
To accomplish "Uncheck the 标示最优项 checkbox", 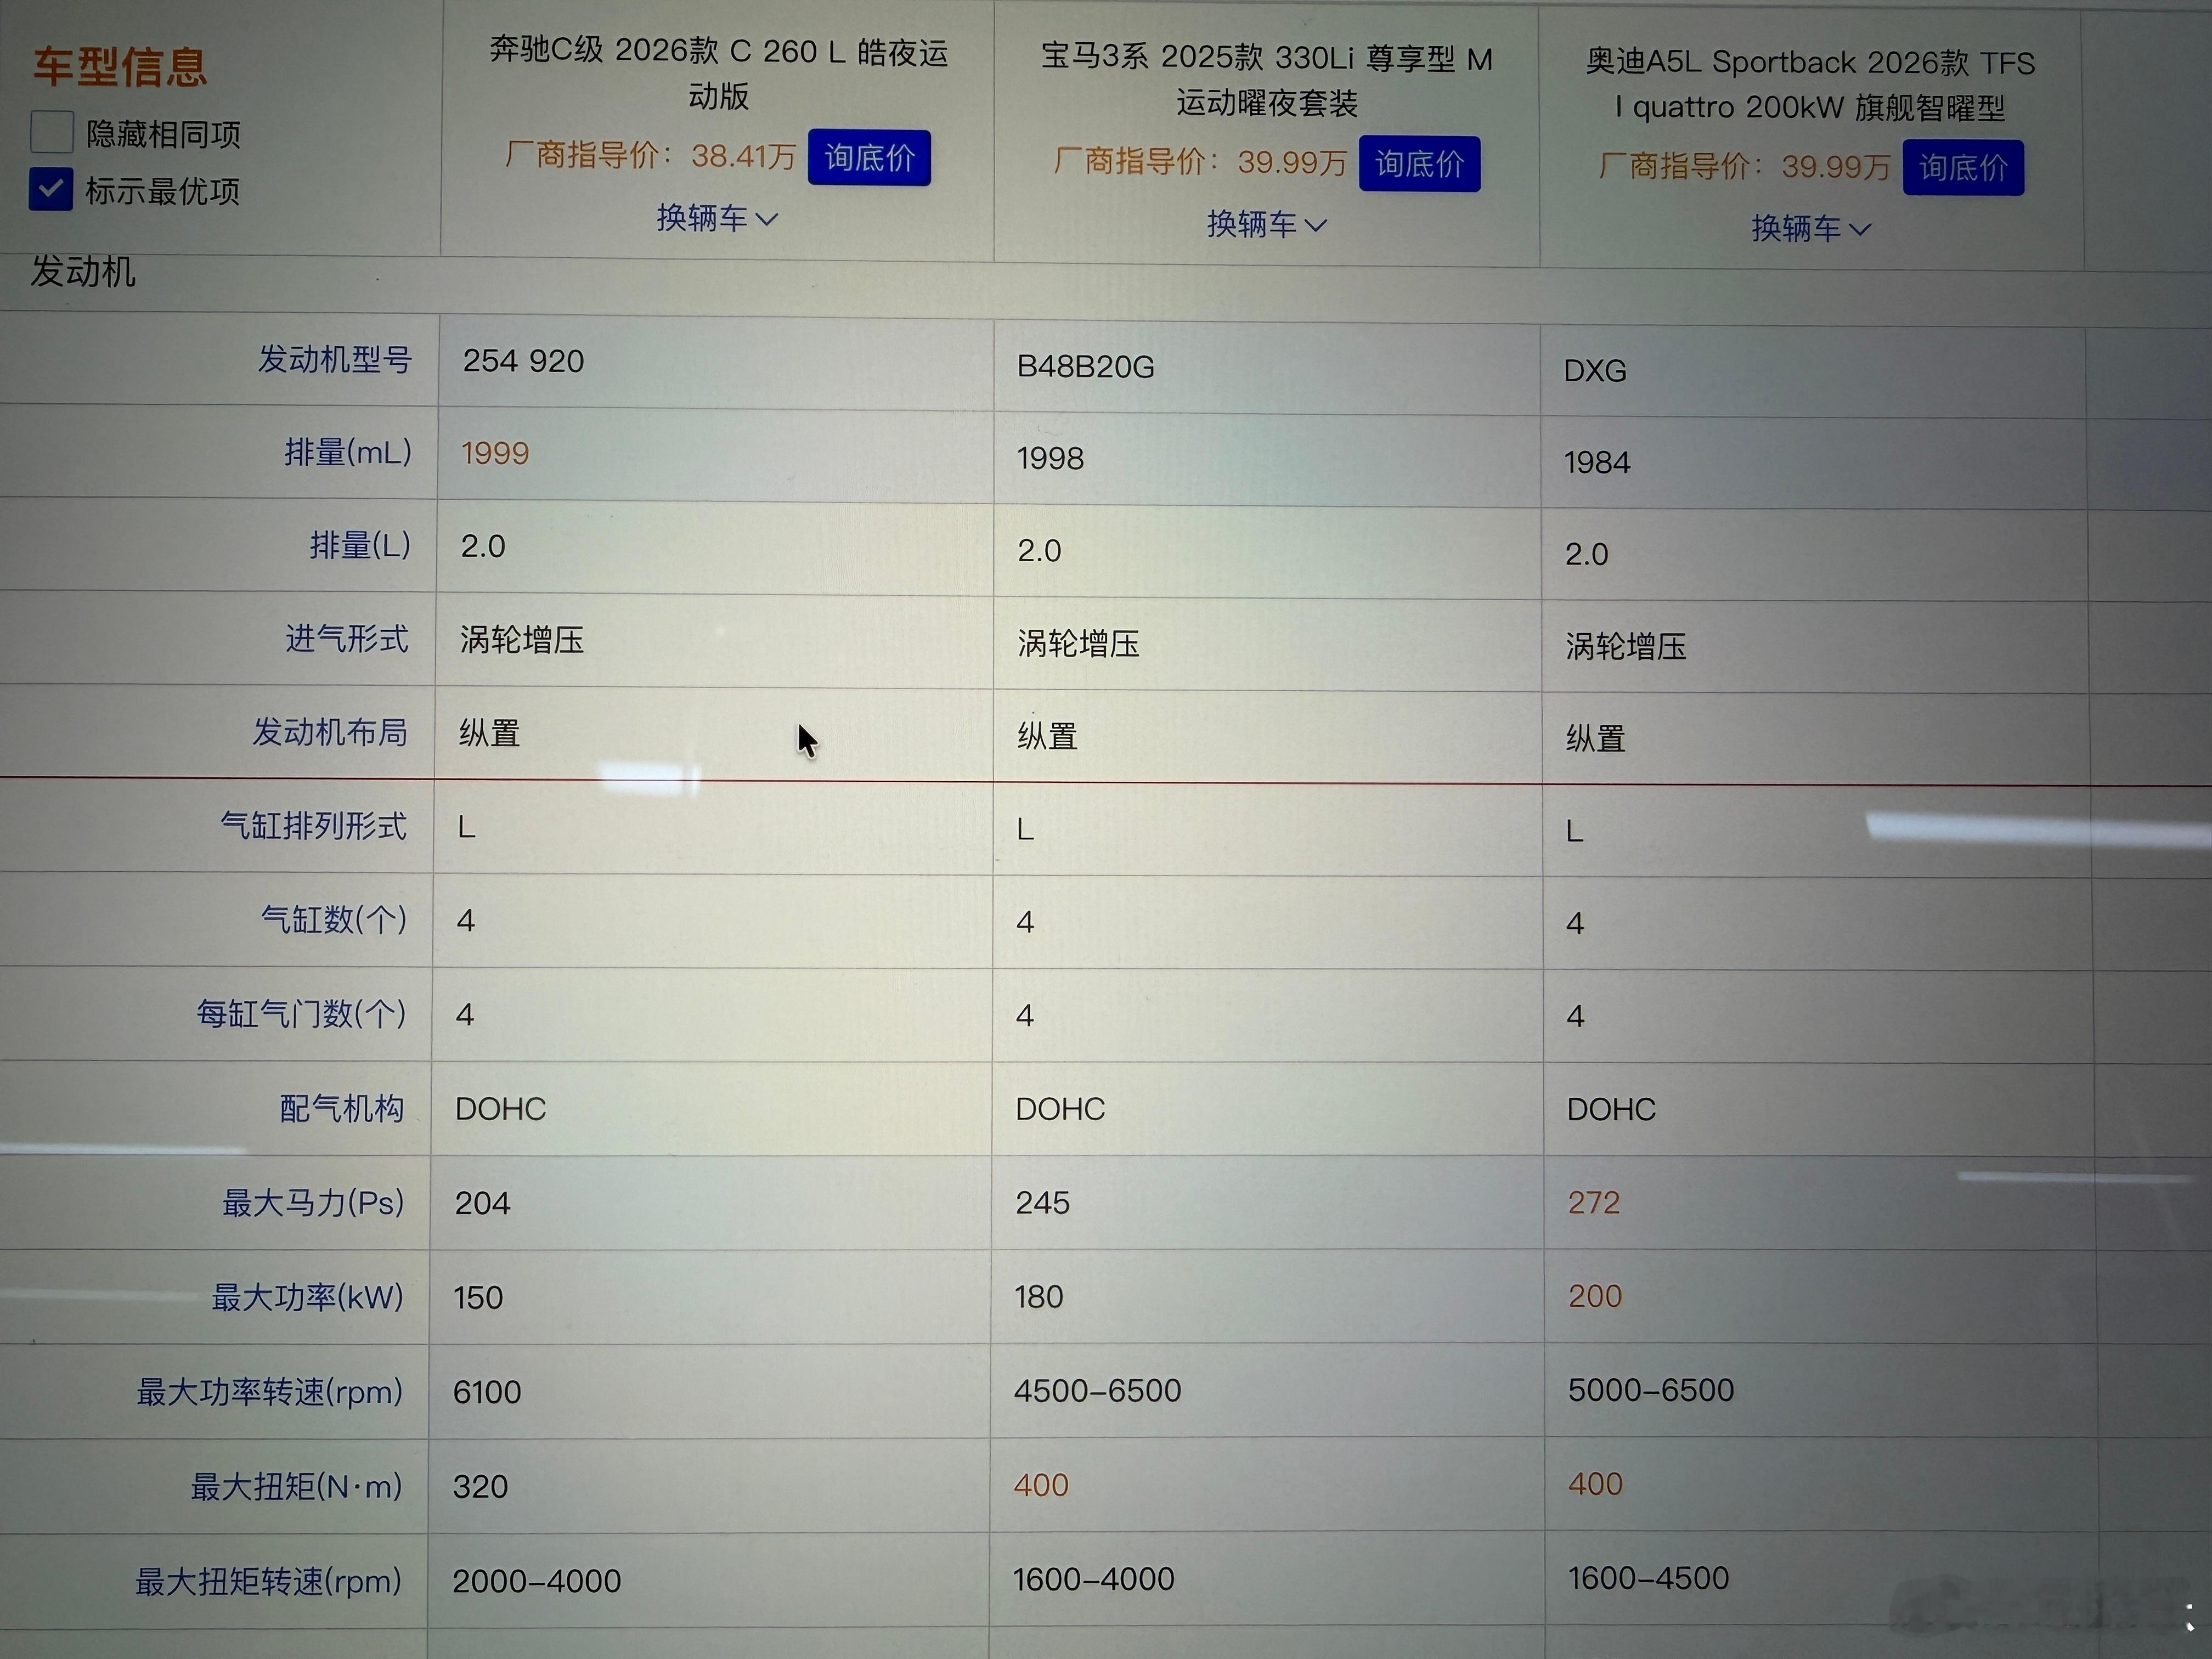I will 51,189.
